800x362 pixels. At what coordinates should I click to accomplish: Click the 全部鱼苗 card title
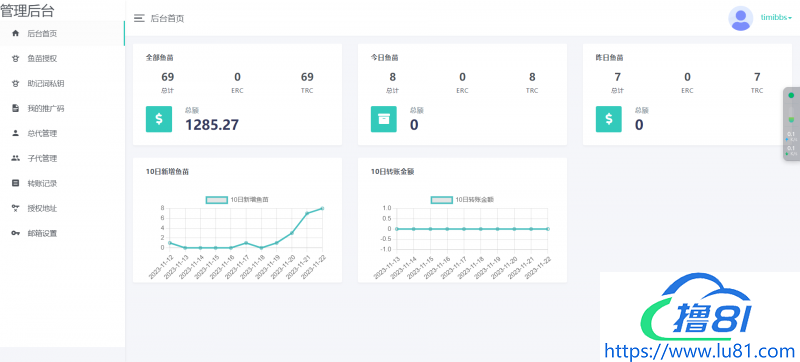click(159, 58)
